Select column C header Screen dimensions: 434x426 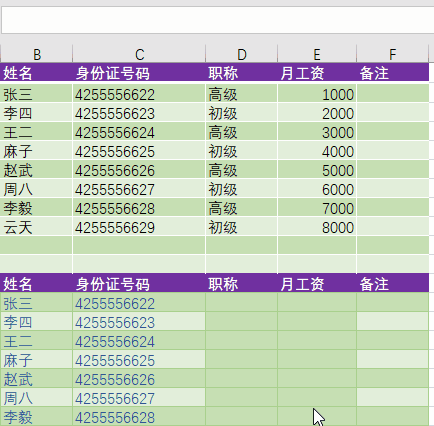coord(139,54)
